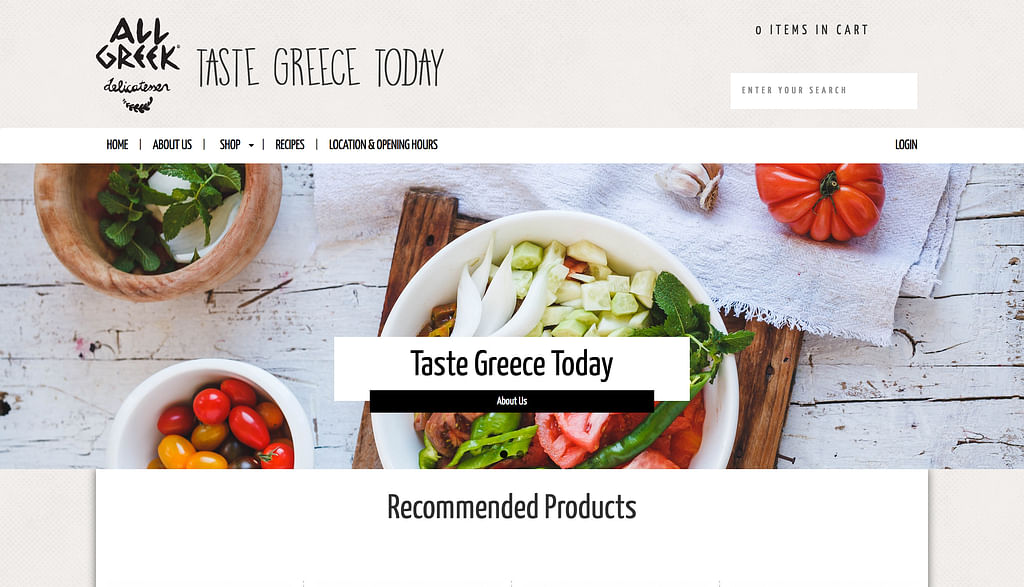
Task: Click the laurel sprig under the delicatessen logo
Action: pyautogui.click(x=138, y=104)
